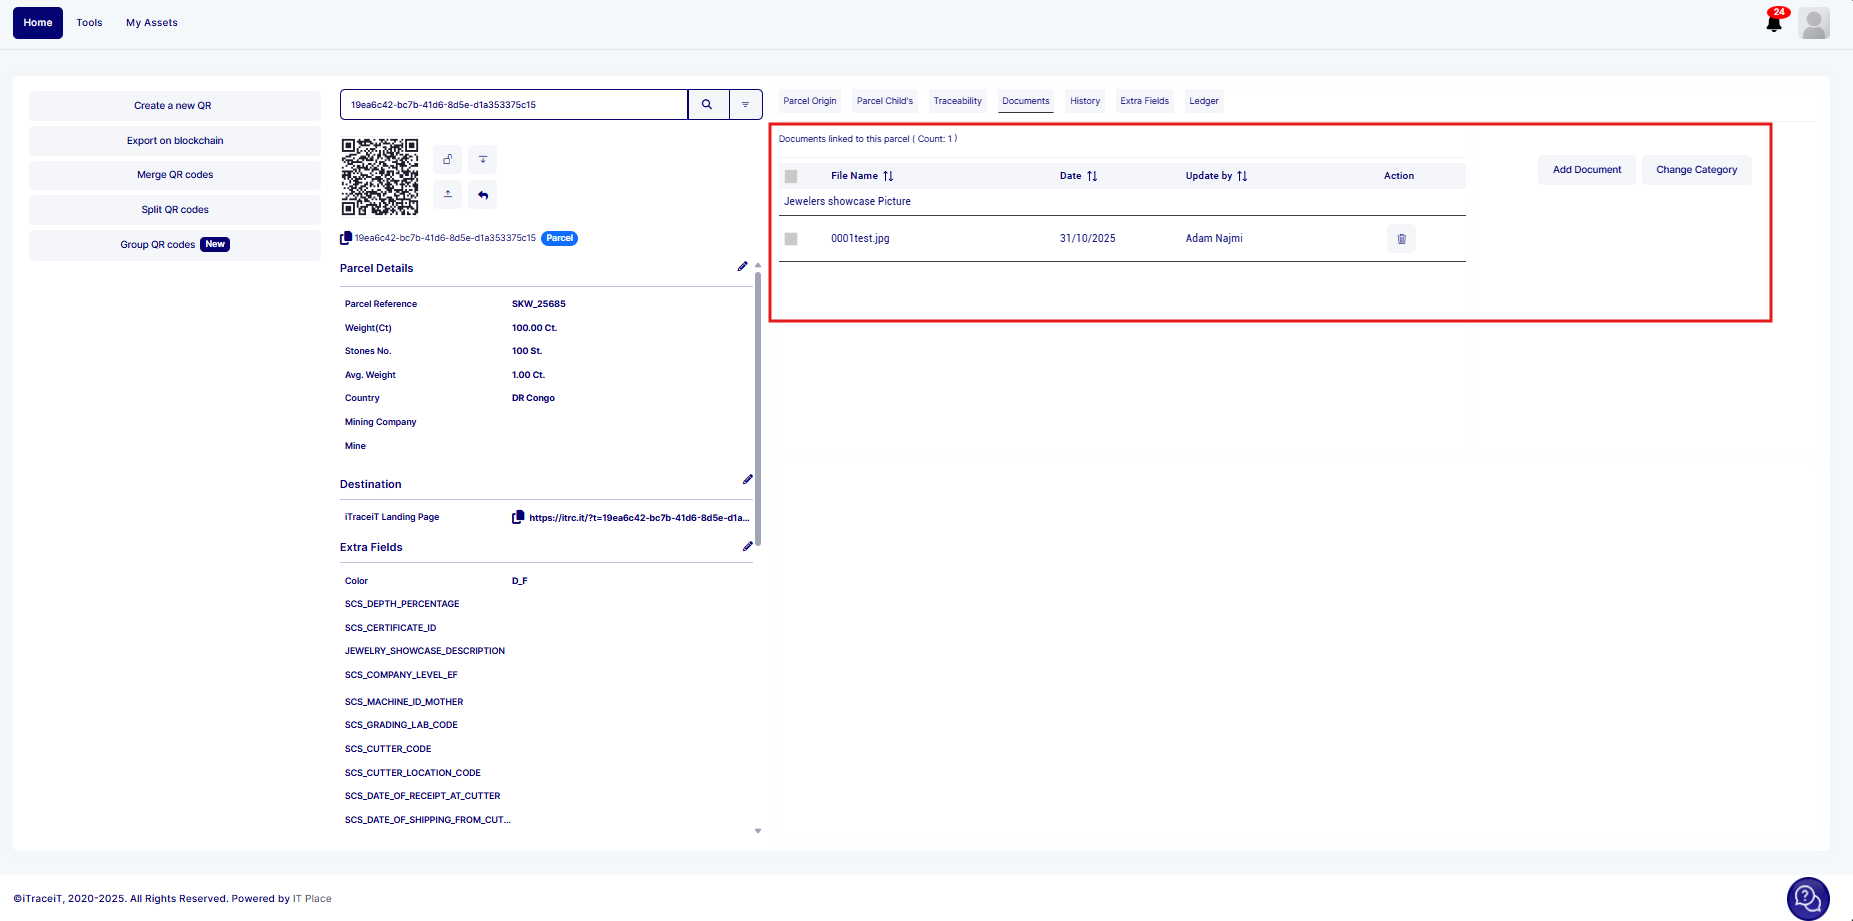This screenshot has width=1853, height=921.
Task: Click the search magnifier icon
Action: coord(707,105)
